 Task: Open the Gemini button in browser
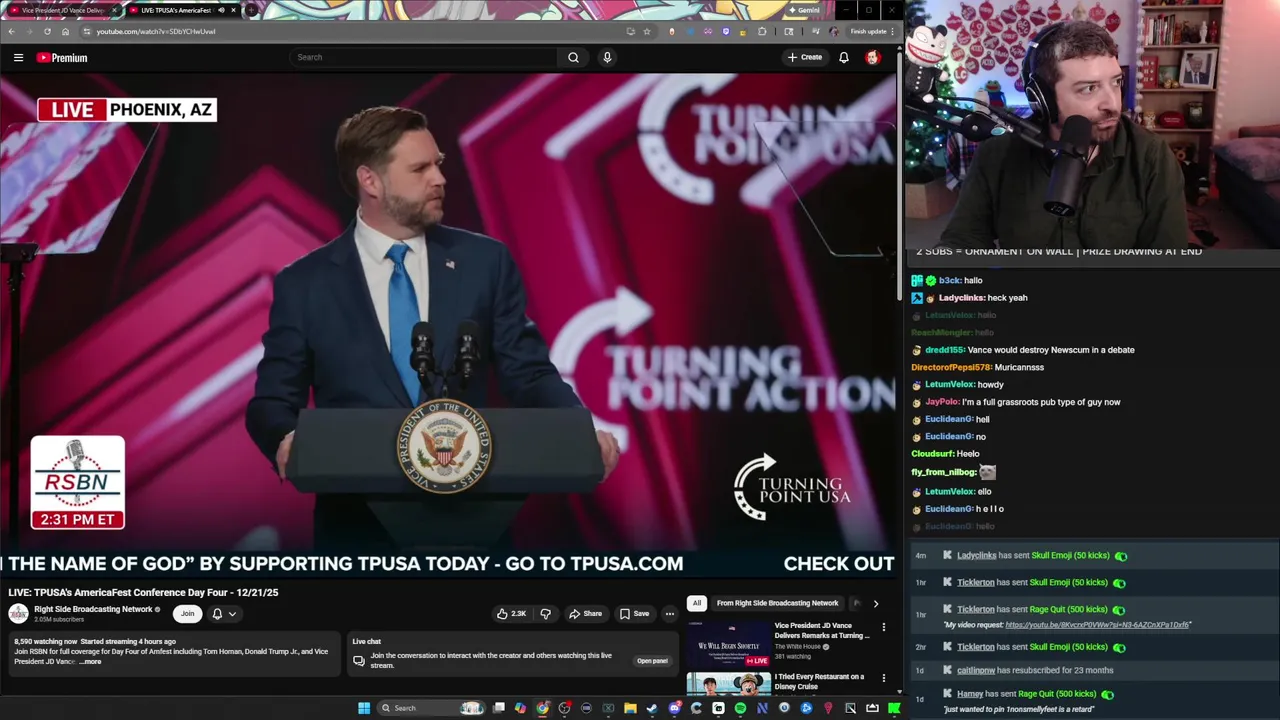pyautogui.click(x=804, y=10)
